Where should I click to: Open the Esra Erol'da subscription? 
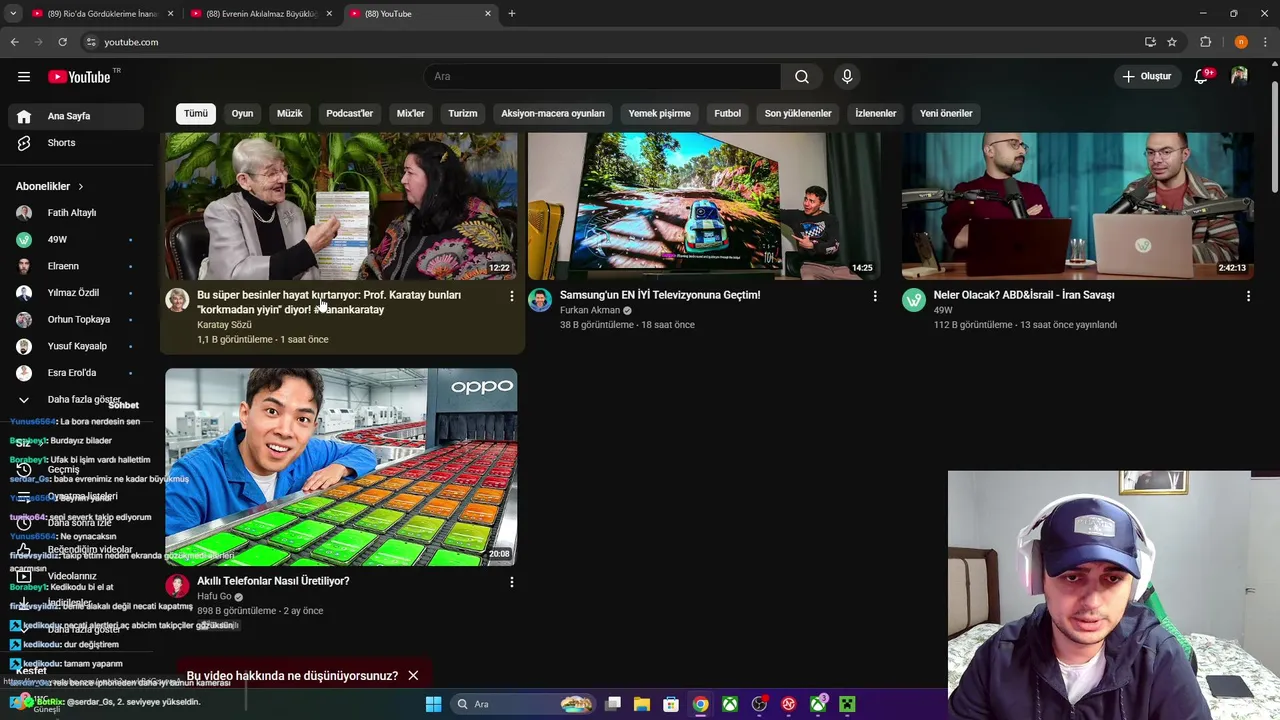tap(76, 373)
